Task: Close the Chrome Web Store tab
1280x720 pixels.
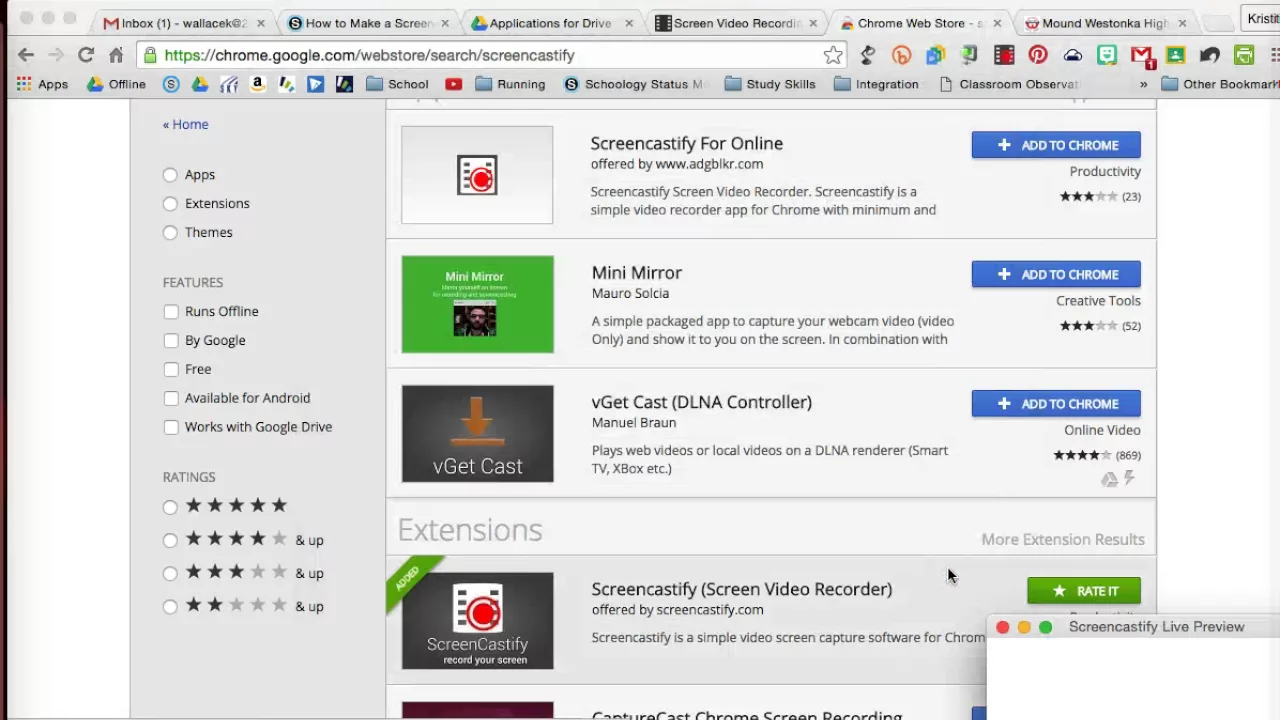Action: pyautogui.click(x=997, y=23)
